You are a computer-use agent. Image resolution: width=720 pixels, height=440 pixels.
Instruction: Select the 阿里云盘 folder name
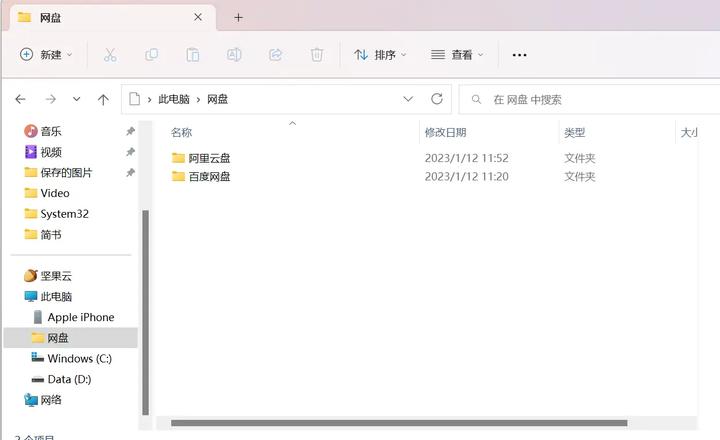pos(209,158)
